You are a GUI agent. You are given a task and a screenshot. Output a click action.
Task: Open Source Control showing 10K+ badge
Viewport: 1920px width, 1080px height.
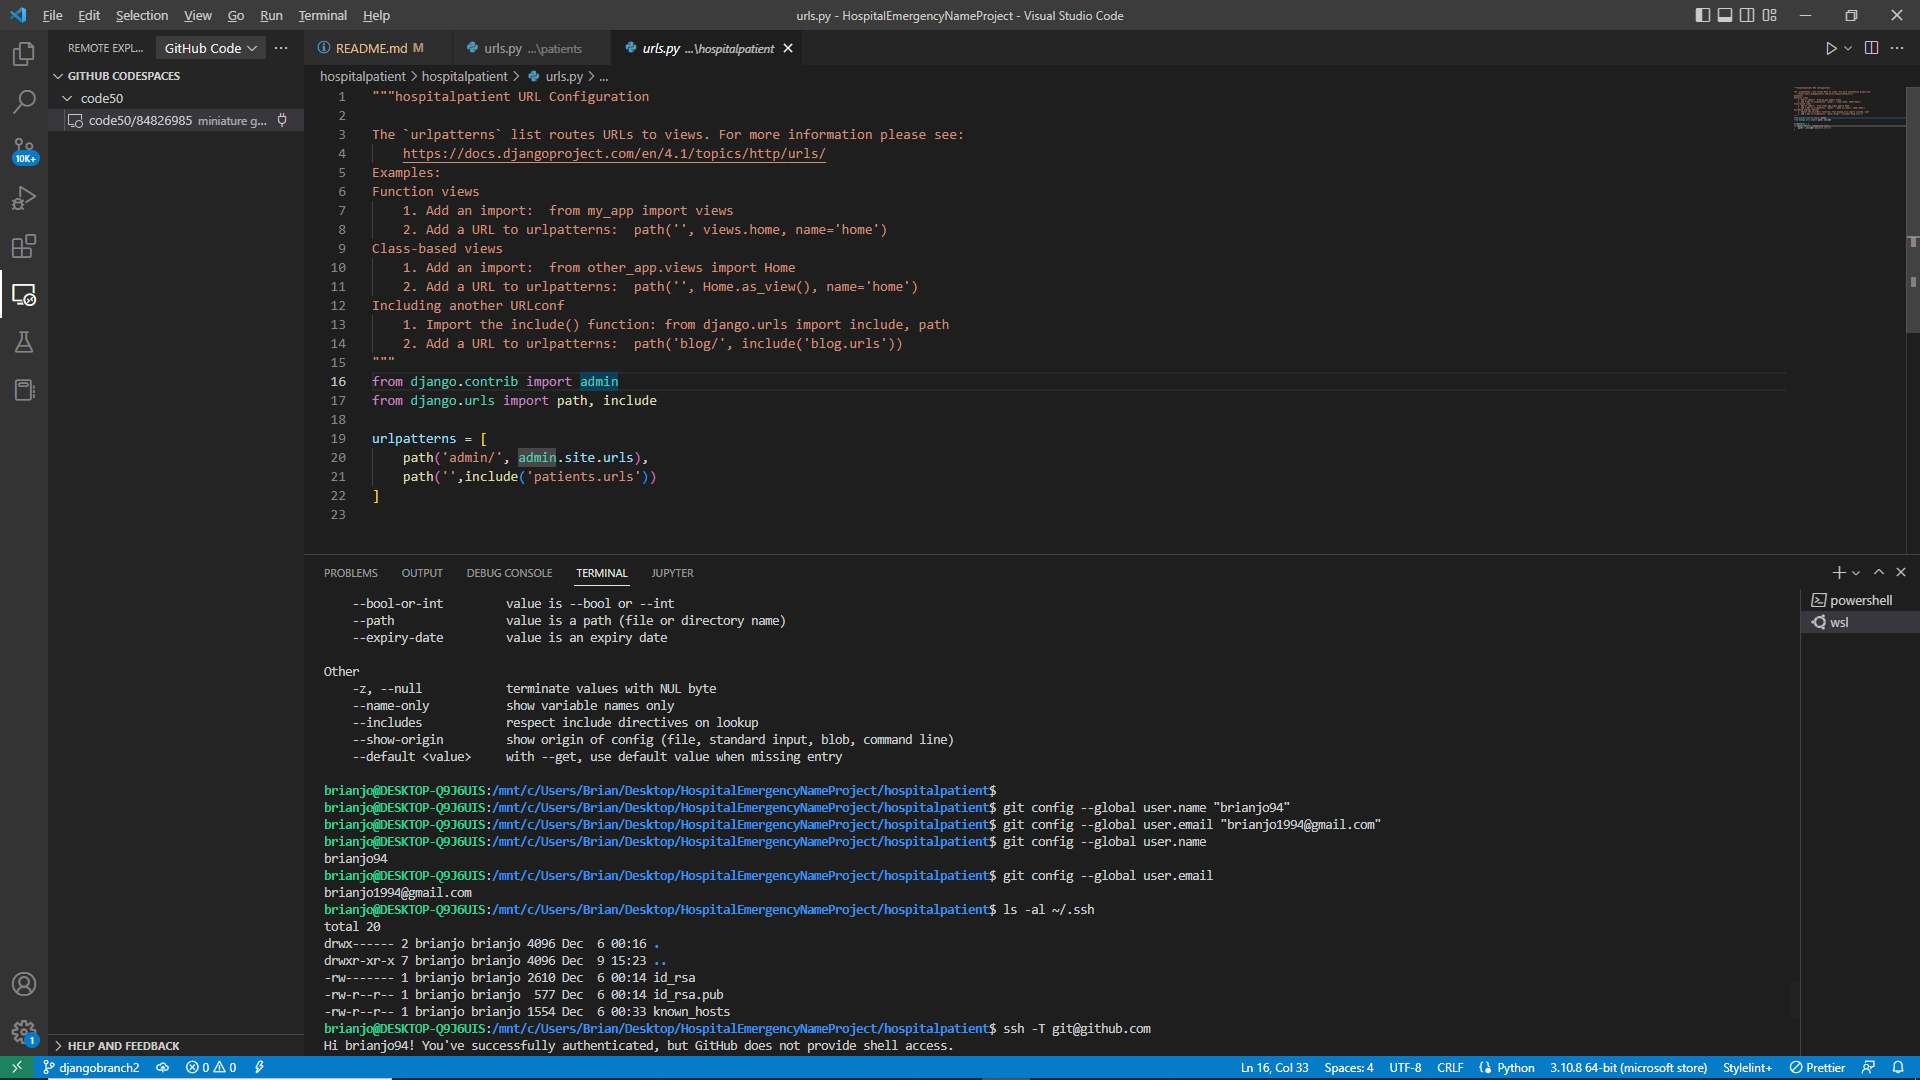[24, 150]
